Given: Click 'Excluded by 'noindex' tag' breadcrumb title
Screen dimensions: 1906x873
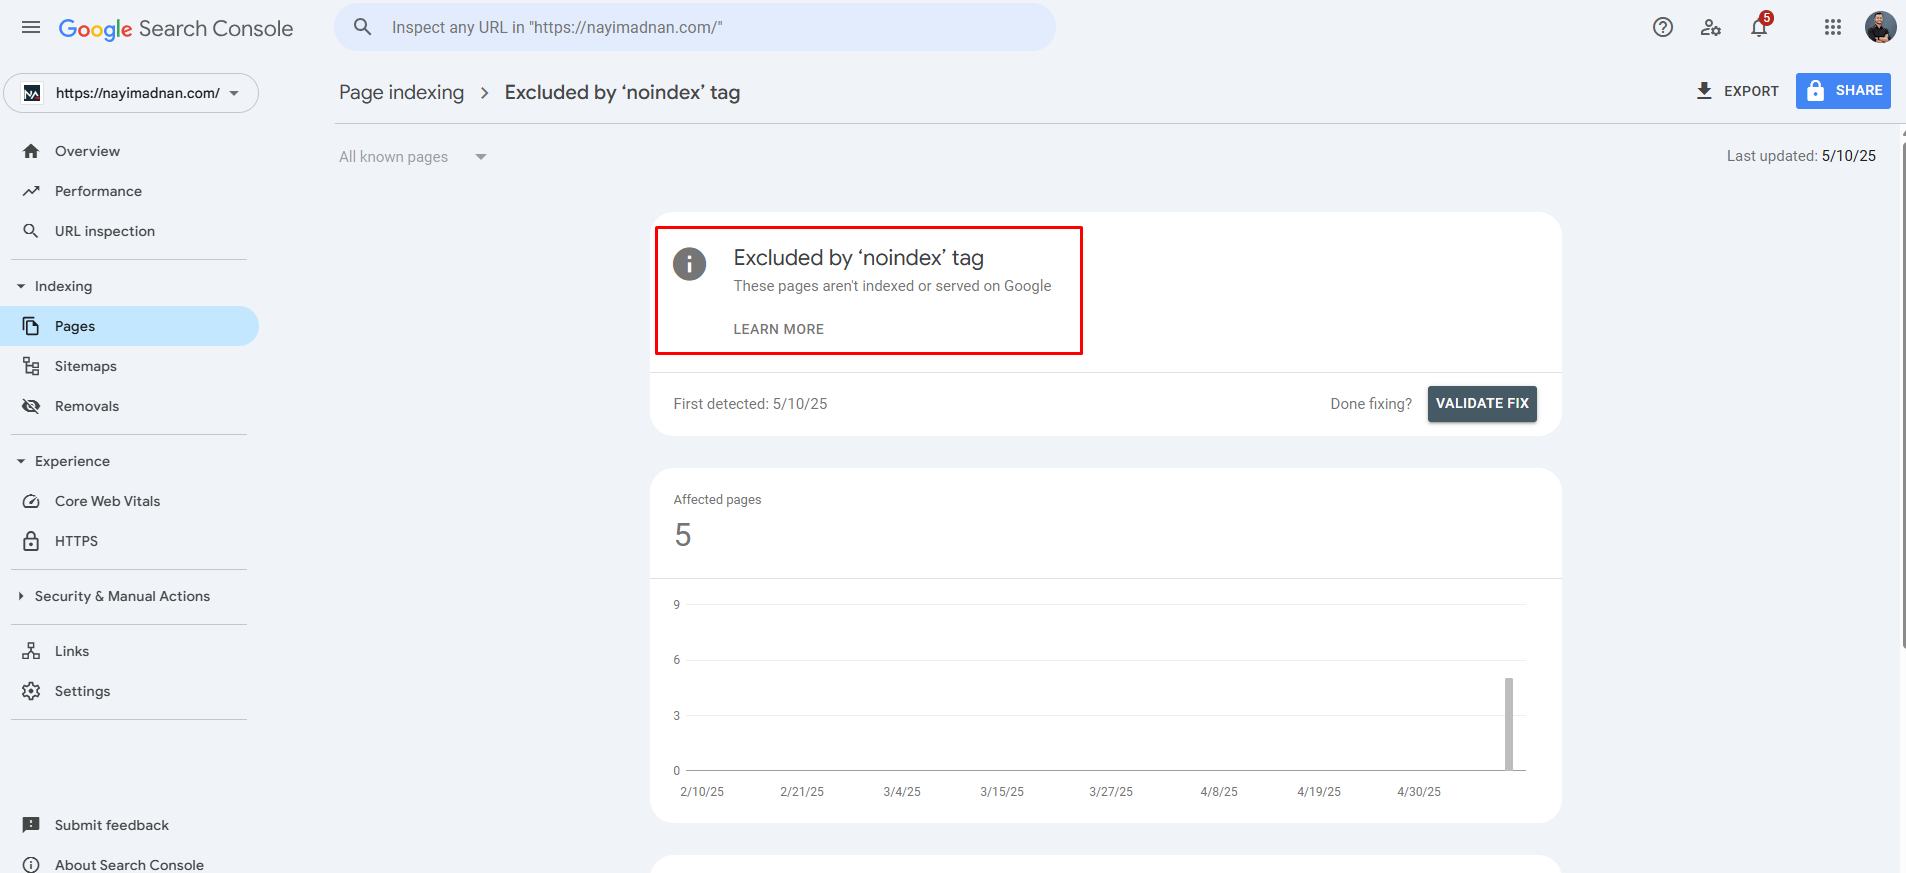Looking at the screenshot, I should coord(622,92).
